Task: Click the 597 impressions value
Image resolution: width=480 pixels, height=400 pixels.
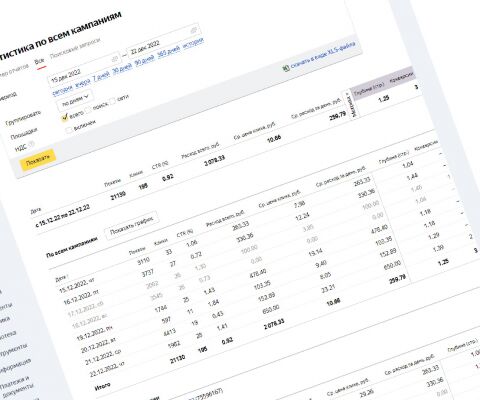Action: 166,320
